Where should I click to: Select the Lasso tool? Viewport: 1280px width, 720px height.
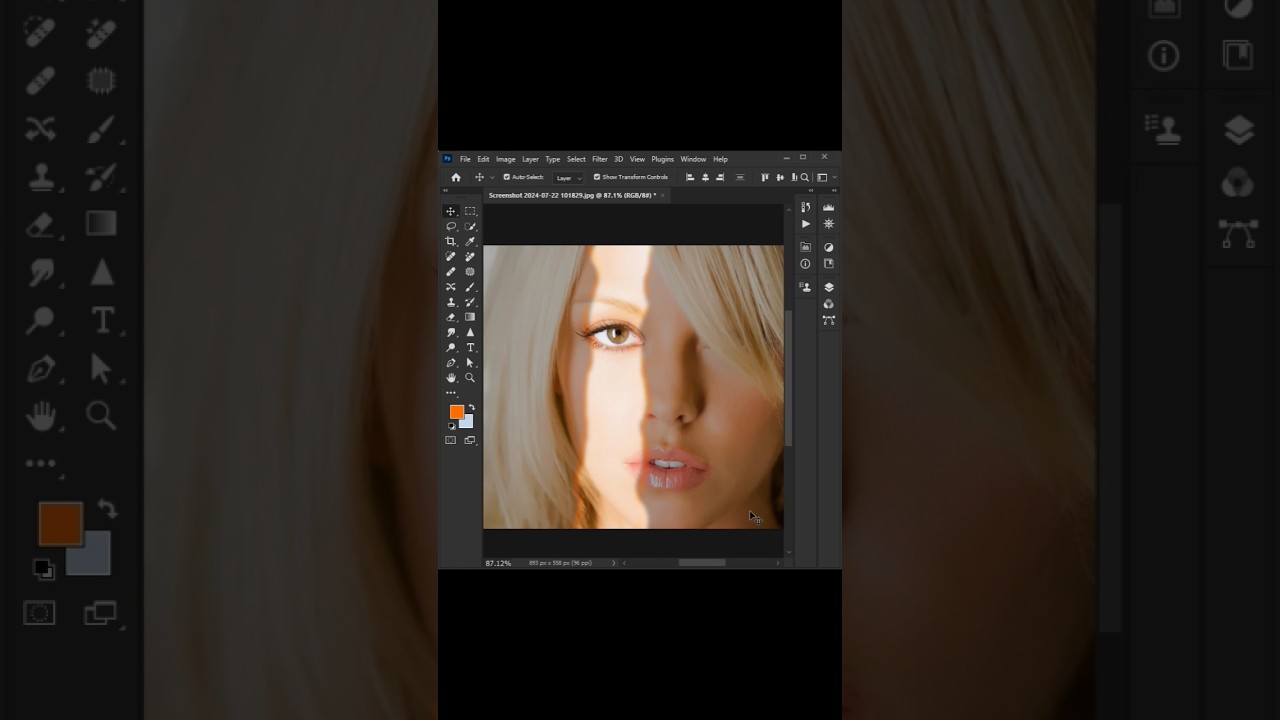[x=451, y=226]
